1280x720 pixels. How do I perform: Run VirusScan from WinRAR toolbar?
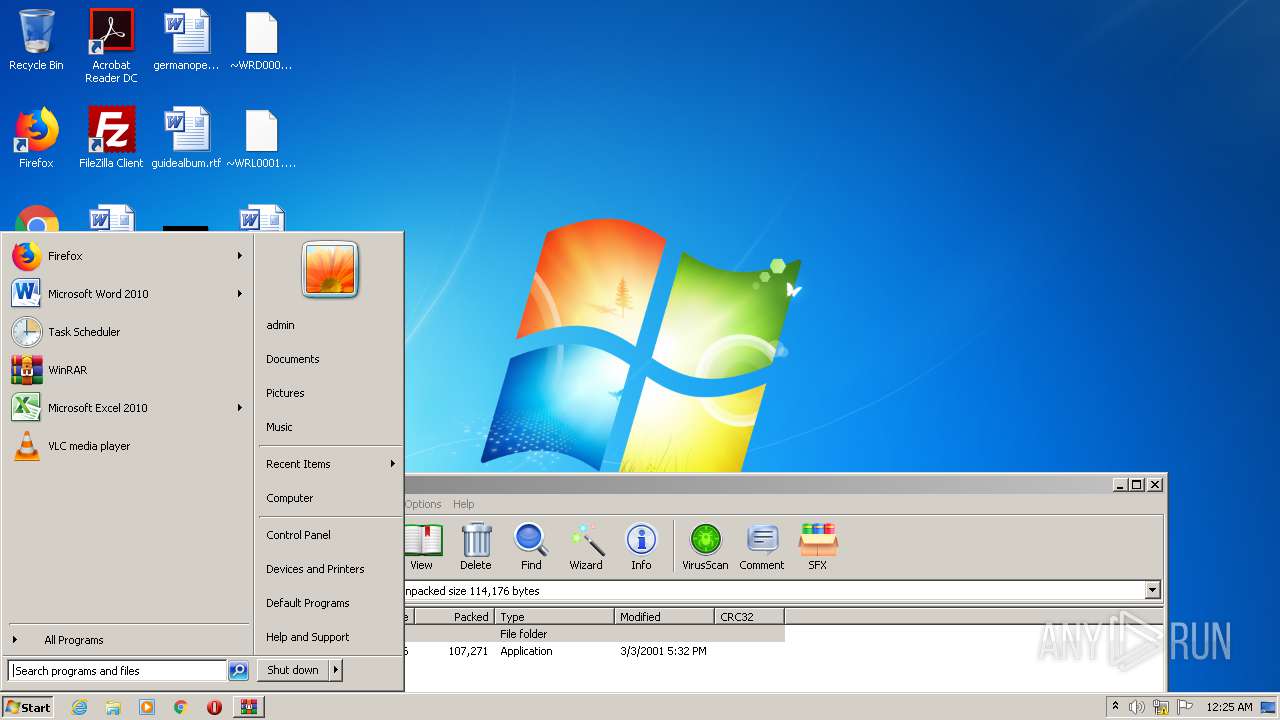[705, 547]
